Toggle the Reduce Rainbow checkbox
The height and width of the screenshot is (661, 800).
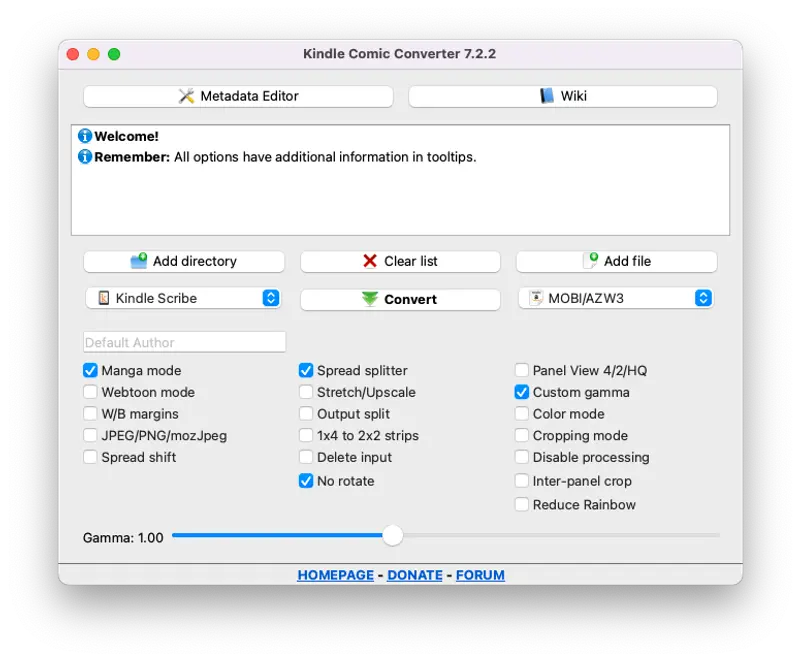(x=521, y=504)
